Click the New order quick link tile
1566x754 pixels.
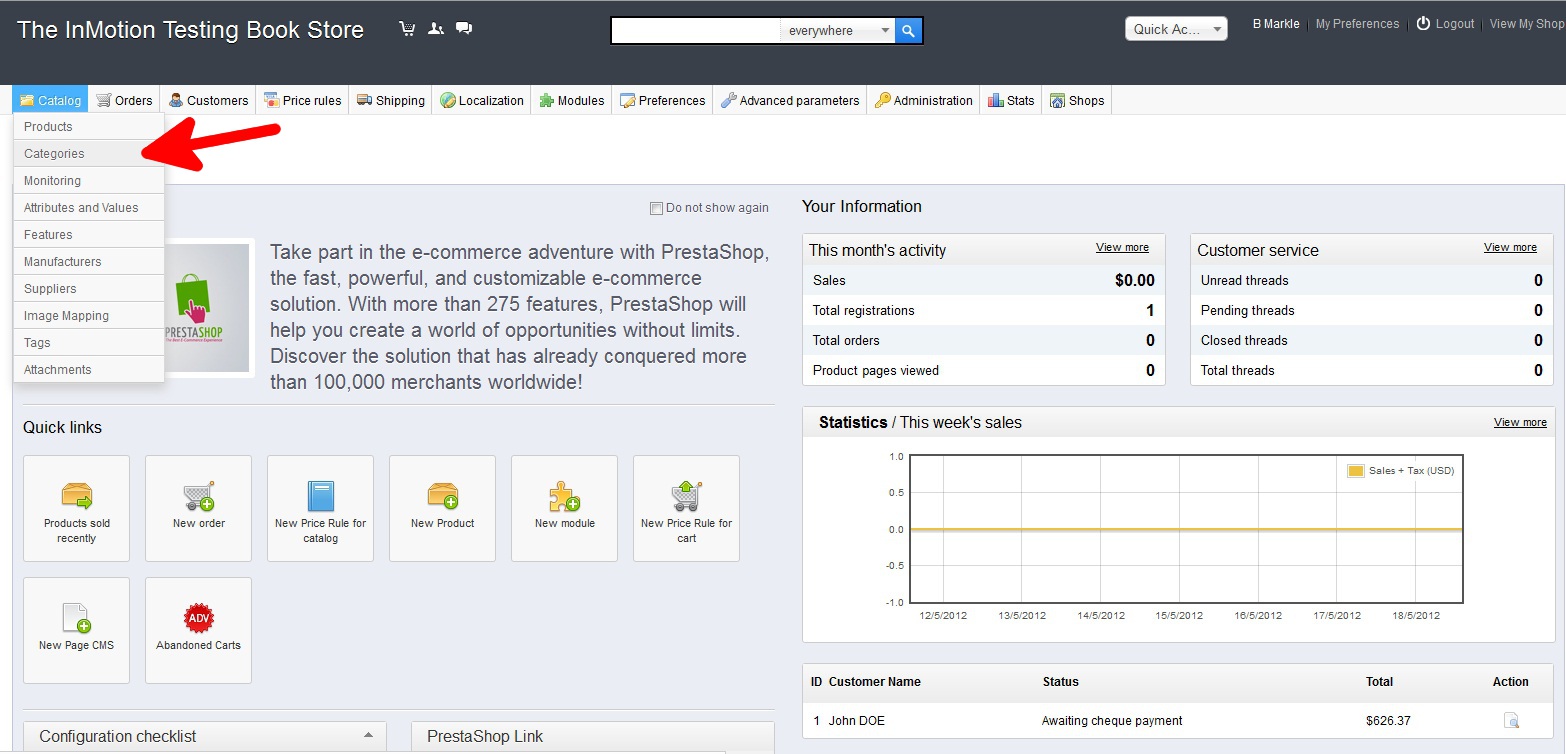(x=198, y=508)
